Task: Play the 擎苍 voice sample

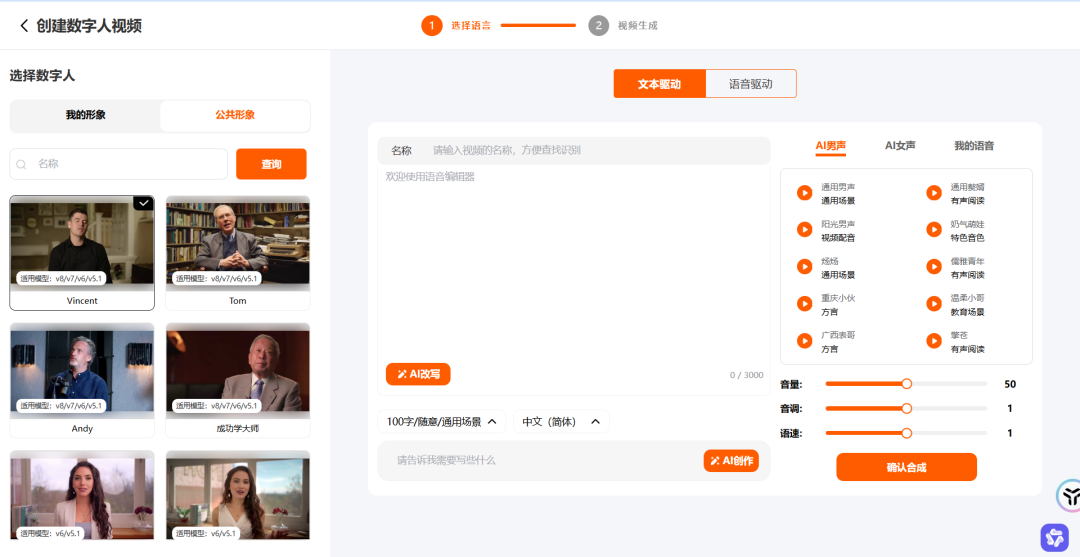Action: pyautogui.click(x=934, y=341)
